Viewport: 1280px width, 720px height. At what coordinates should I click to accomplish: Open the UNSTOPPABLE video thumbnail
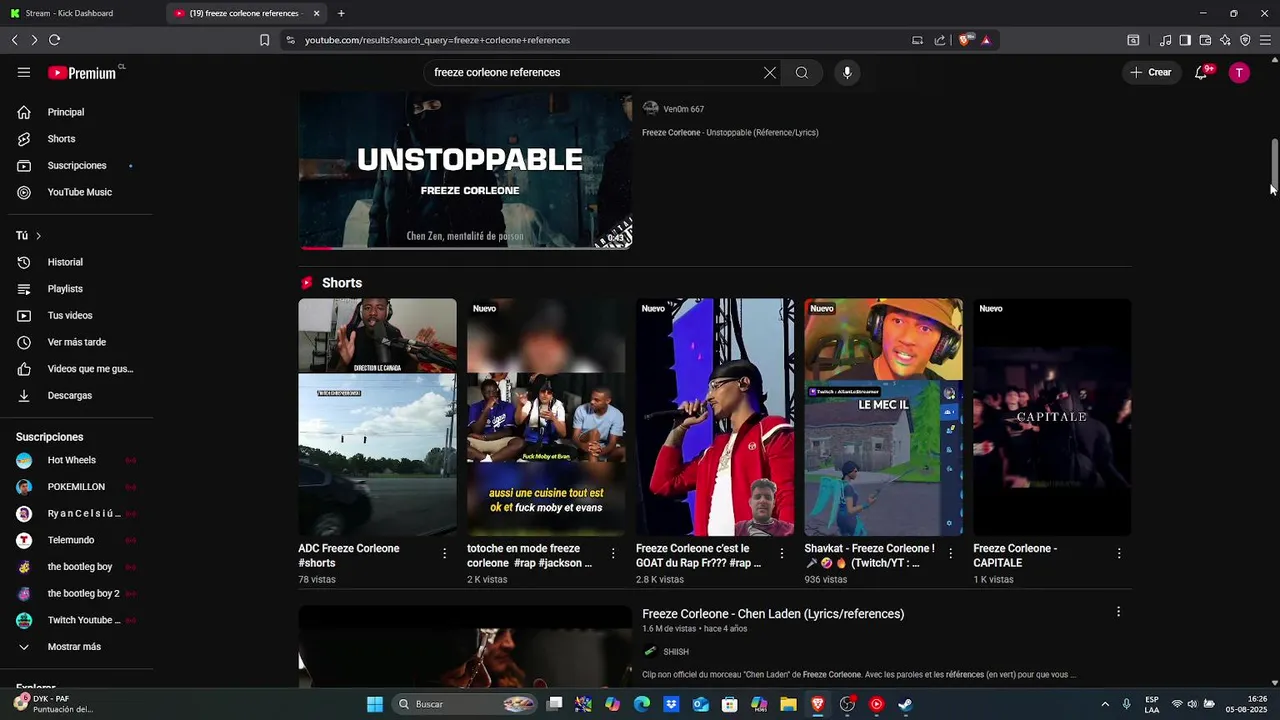coord(465,170)
